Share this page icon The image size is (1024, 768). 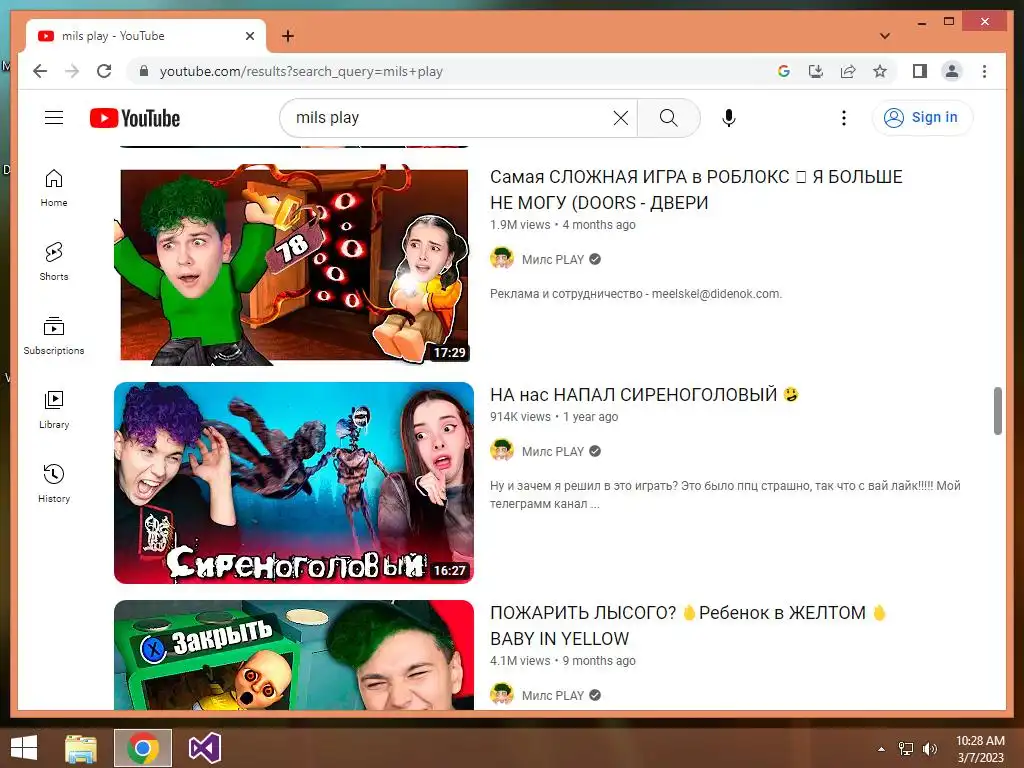pyautogui.click(x=848, y=71)
